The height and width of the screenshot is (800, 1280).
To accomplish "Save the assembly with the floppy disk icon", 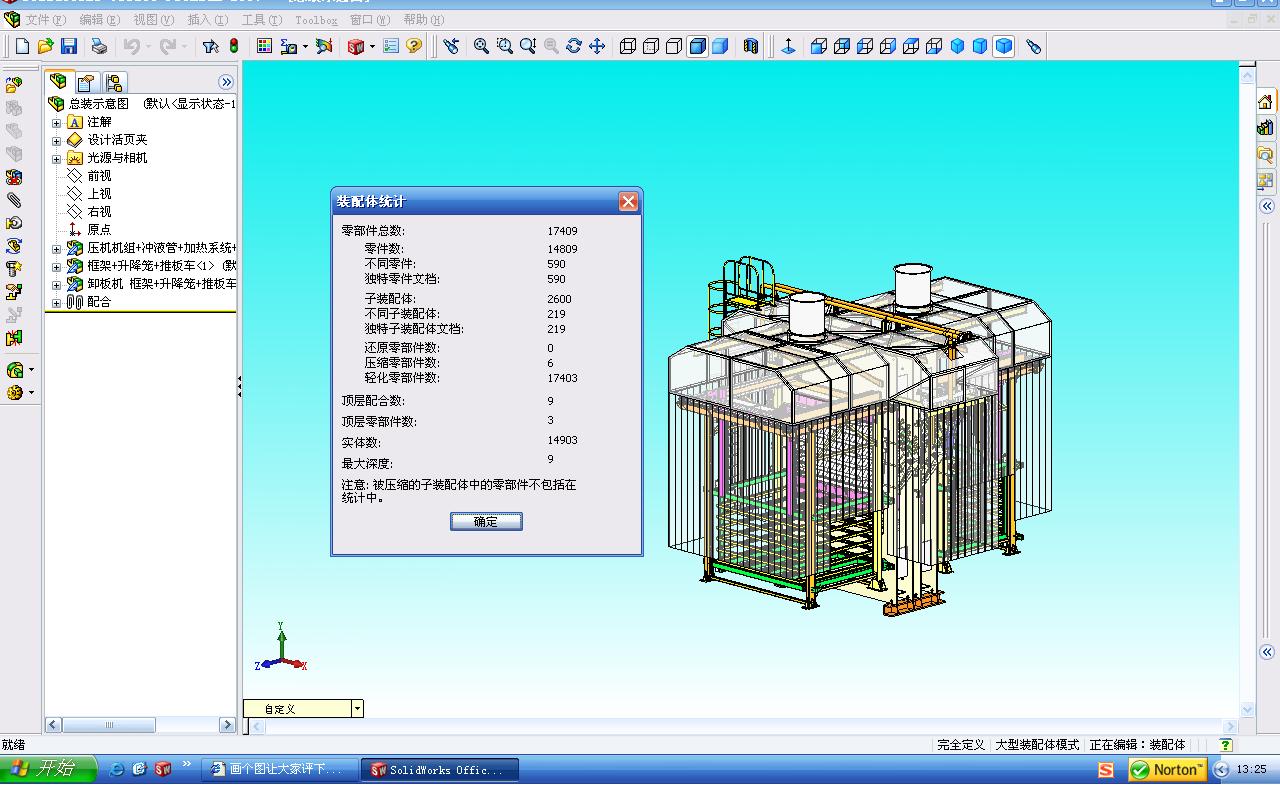I will pos(69,46).
